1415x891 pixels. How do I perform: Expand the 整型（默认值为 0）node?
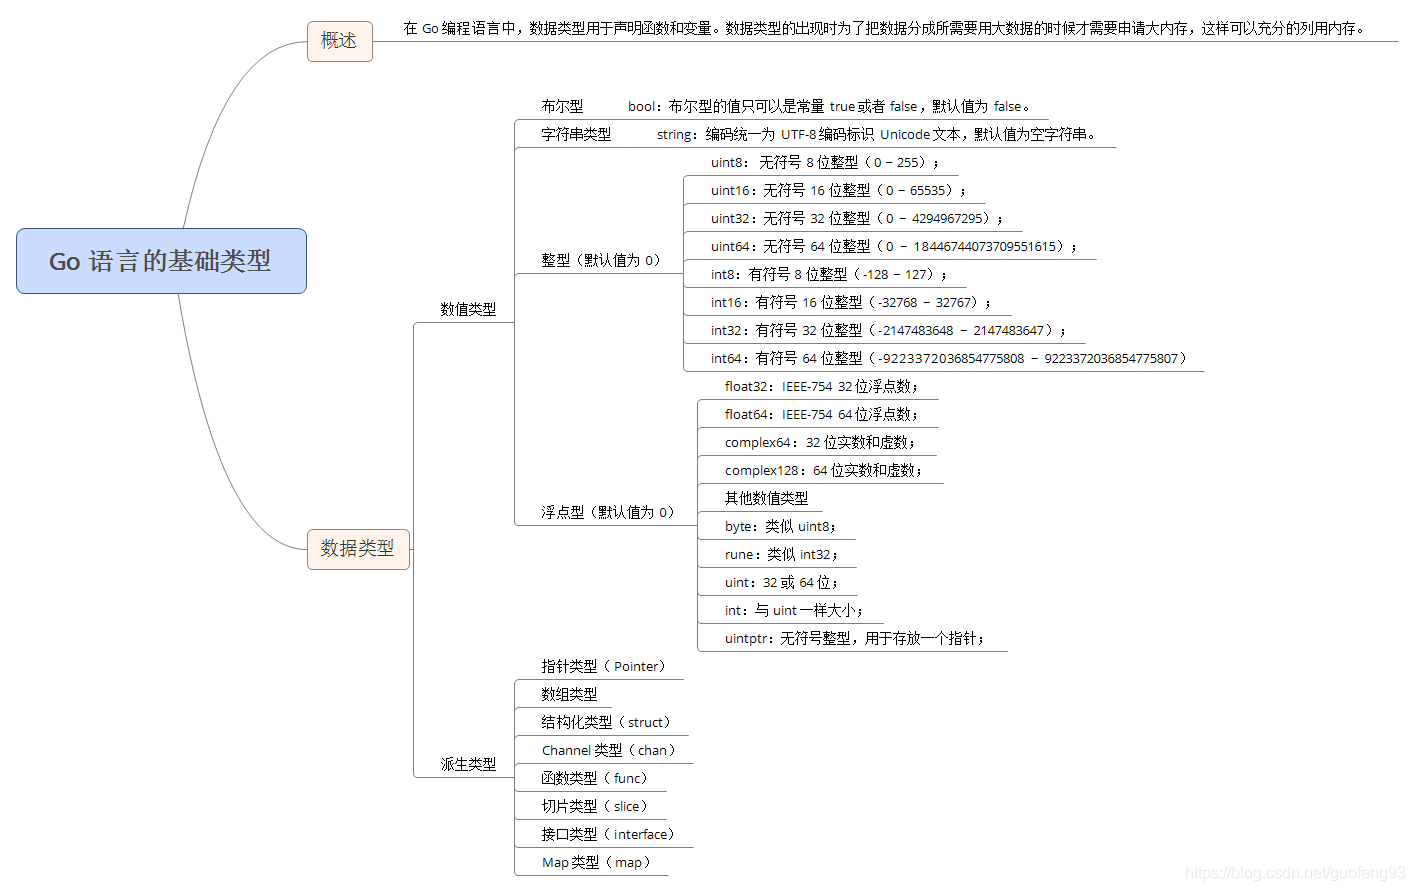tap(598, 260)
